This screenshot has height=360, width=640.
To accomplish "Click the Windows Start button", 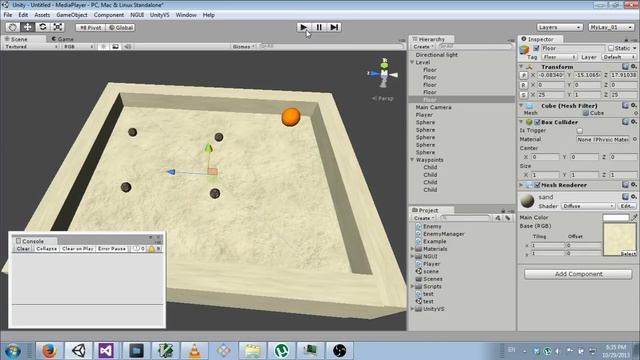I will [13, 351].
